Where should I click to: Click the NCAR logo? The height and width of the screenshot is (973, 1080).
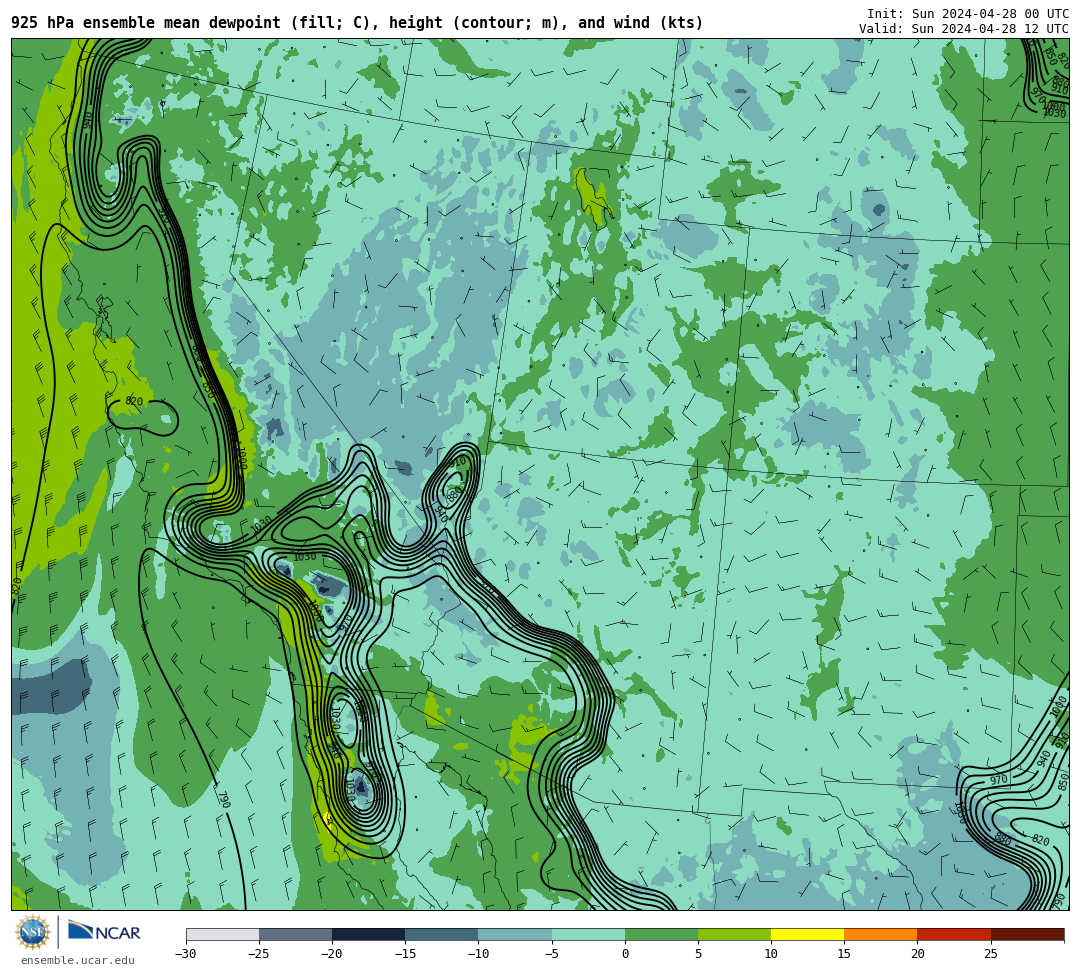click(x=105, y=932)
